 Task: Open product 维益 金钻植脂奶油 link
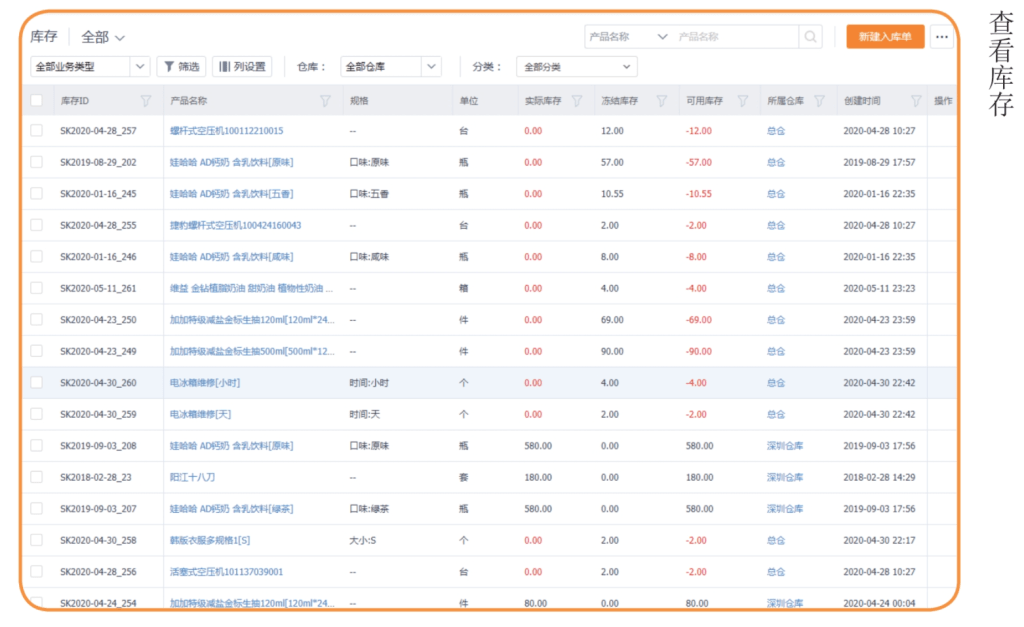point(251,288)
